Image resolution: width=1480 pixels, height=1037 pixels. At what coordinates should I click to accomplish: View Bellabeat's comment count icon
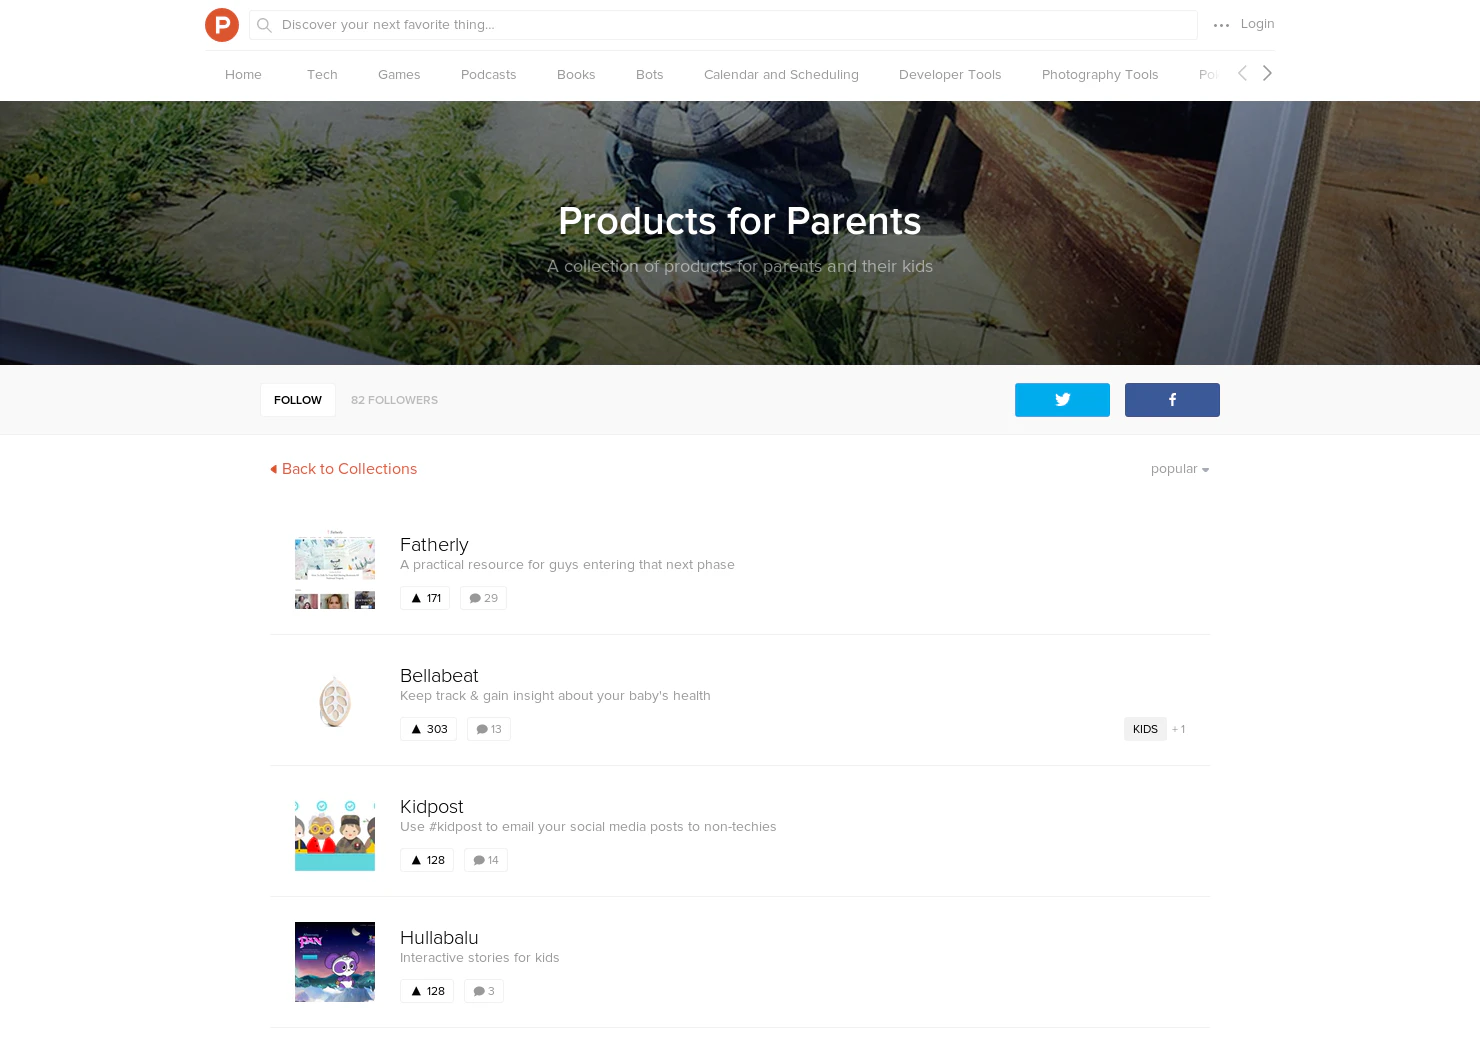point(488,729)
